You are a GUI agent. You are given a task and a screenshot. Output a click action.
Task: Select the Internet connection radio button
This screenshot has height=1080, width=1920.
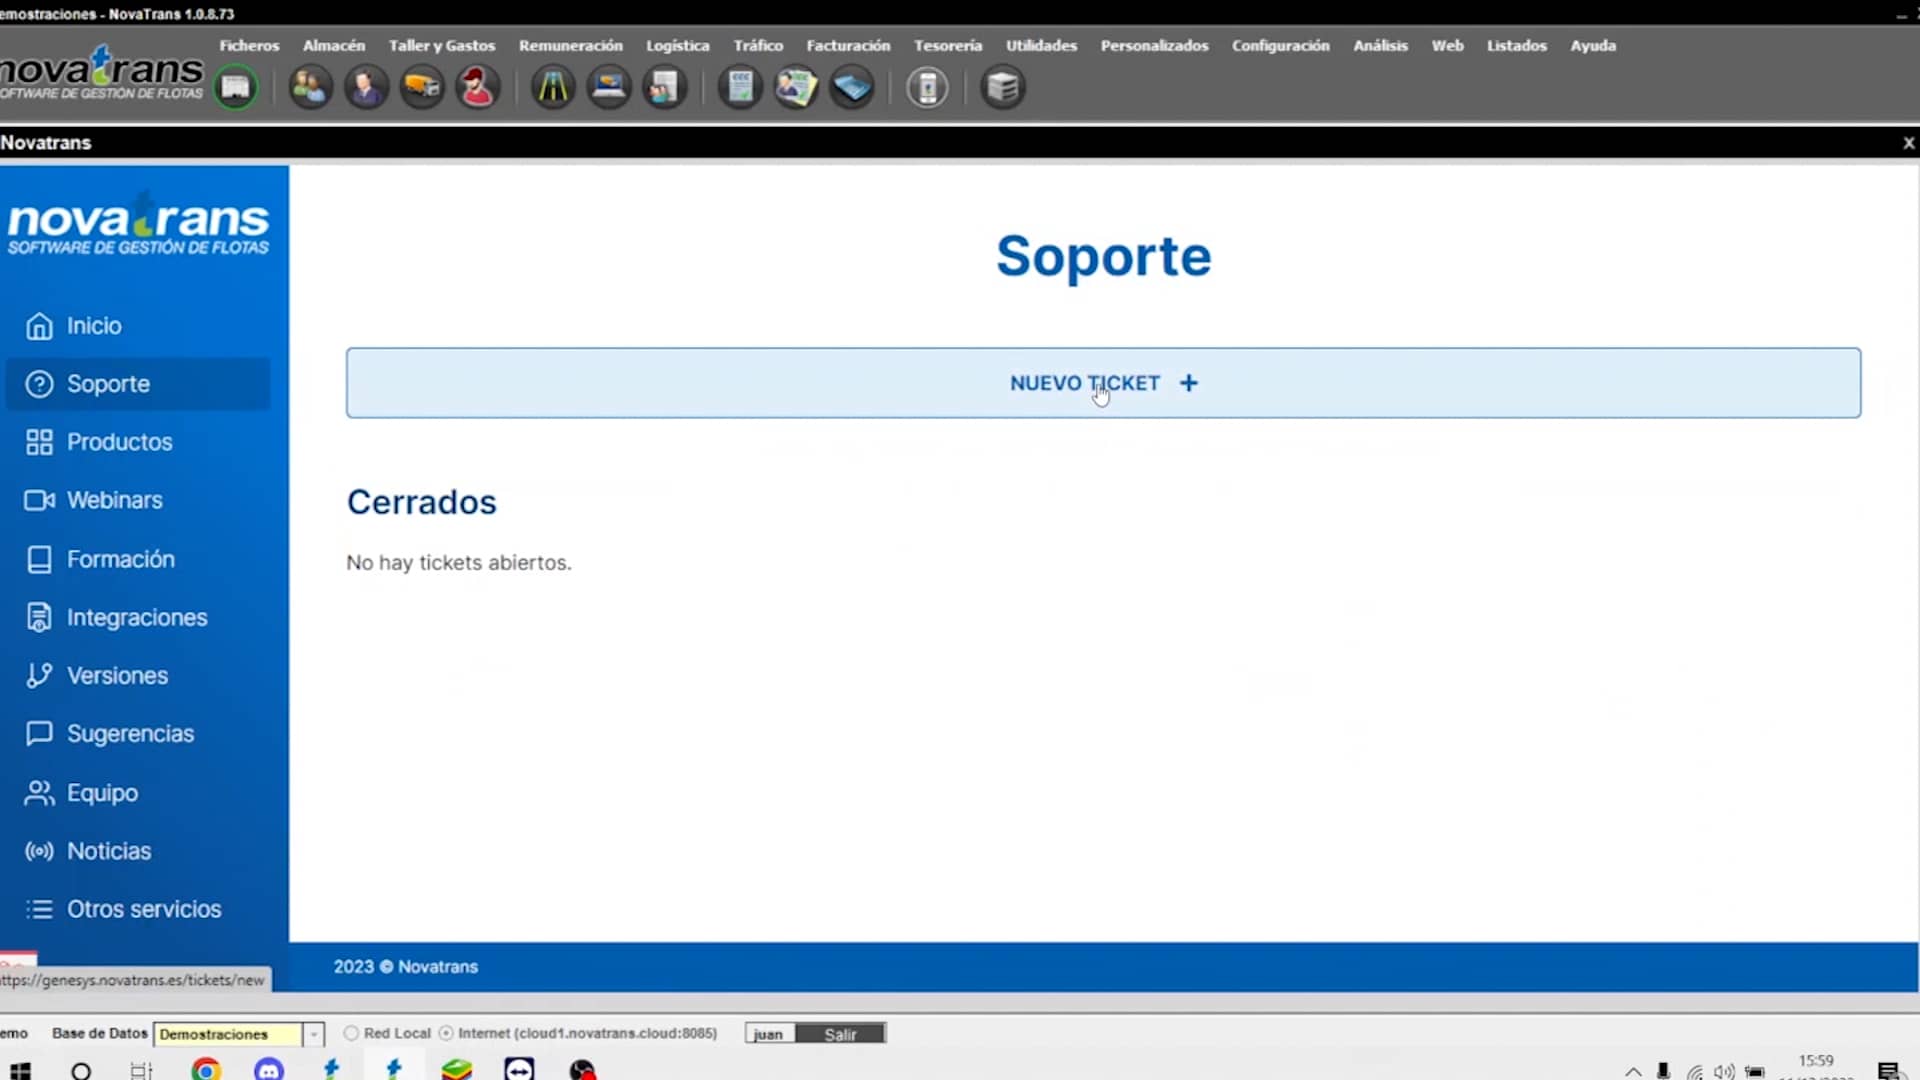click(446, 1033)
